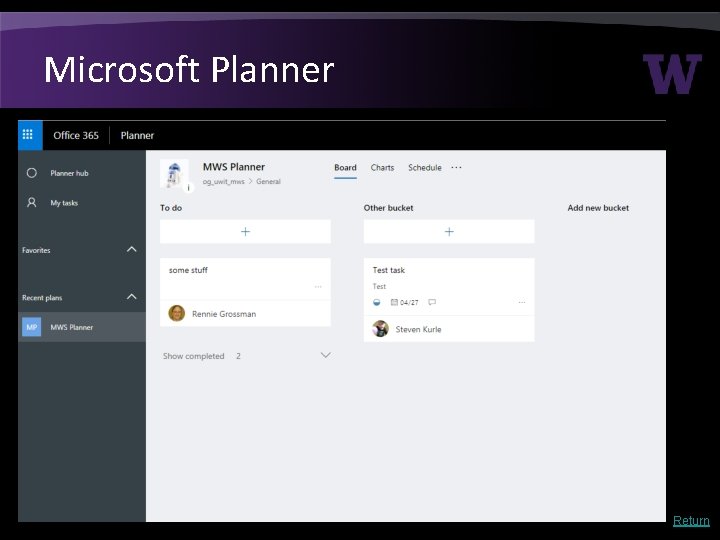Image resolution: width=720 pixels, height=540 pixels.
Task: Switch to the Schedule tab
Action: 425,168
